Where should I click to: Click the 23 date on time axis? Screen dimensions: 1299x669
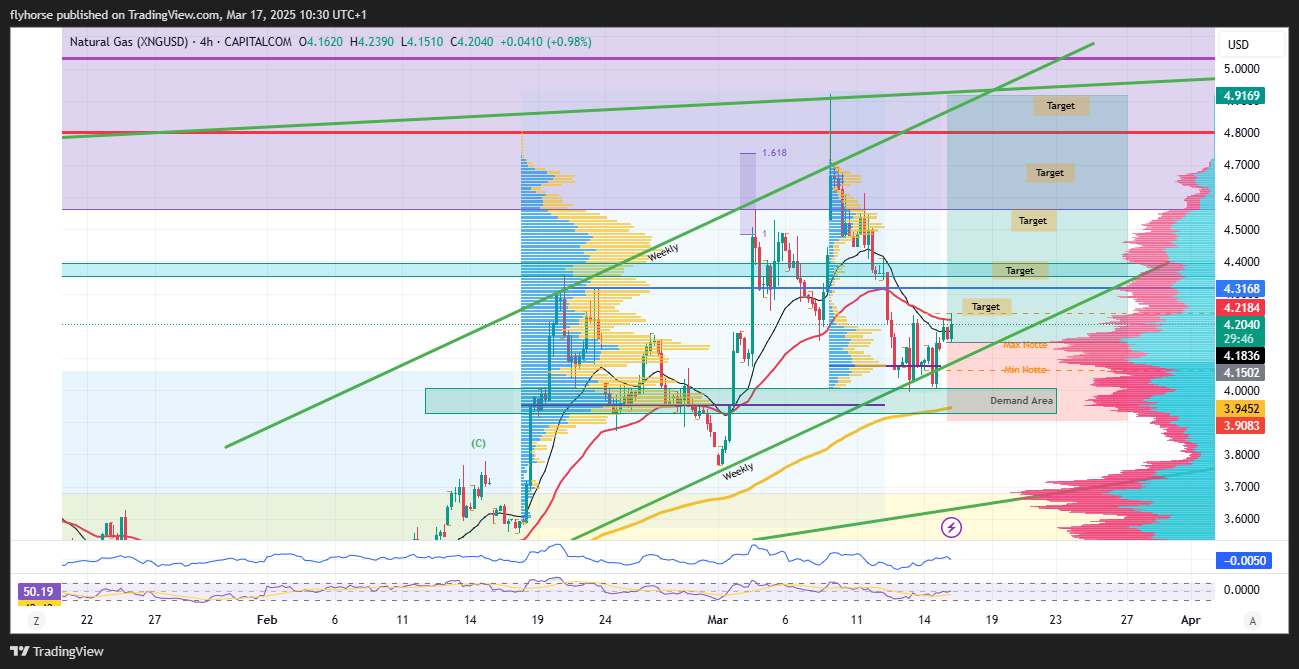[1056, 620]
